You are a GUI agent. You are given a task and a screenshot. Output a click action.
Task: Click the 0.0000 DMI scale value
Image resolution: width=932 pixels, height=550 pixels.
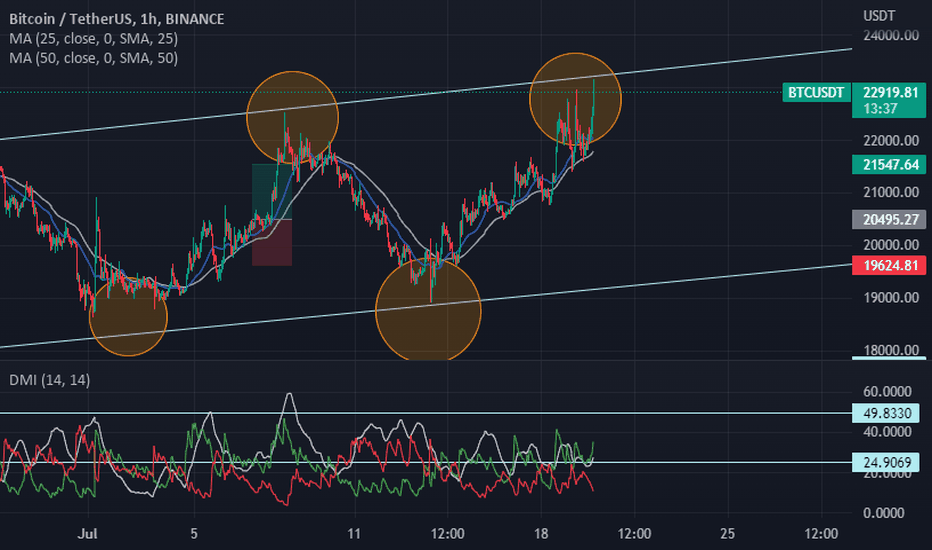point(883,513)
